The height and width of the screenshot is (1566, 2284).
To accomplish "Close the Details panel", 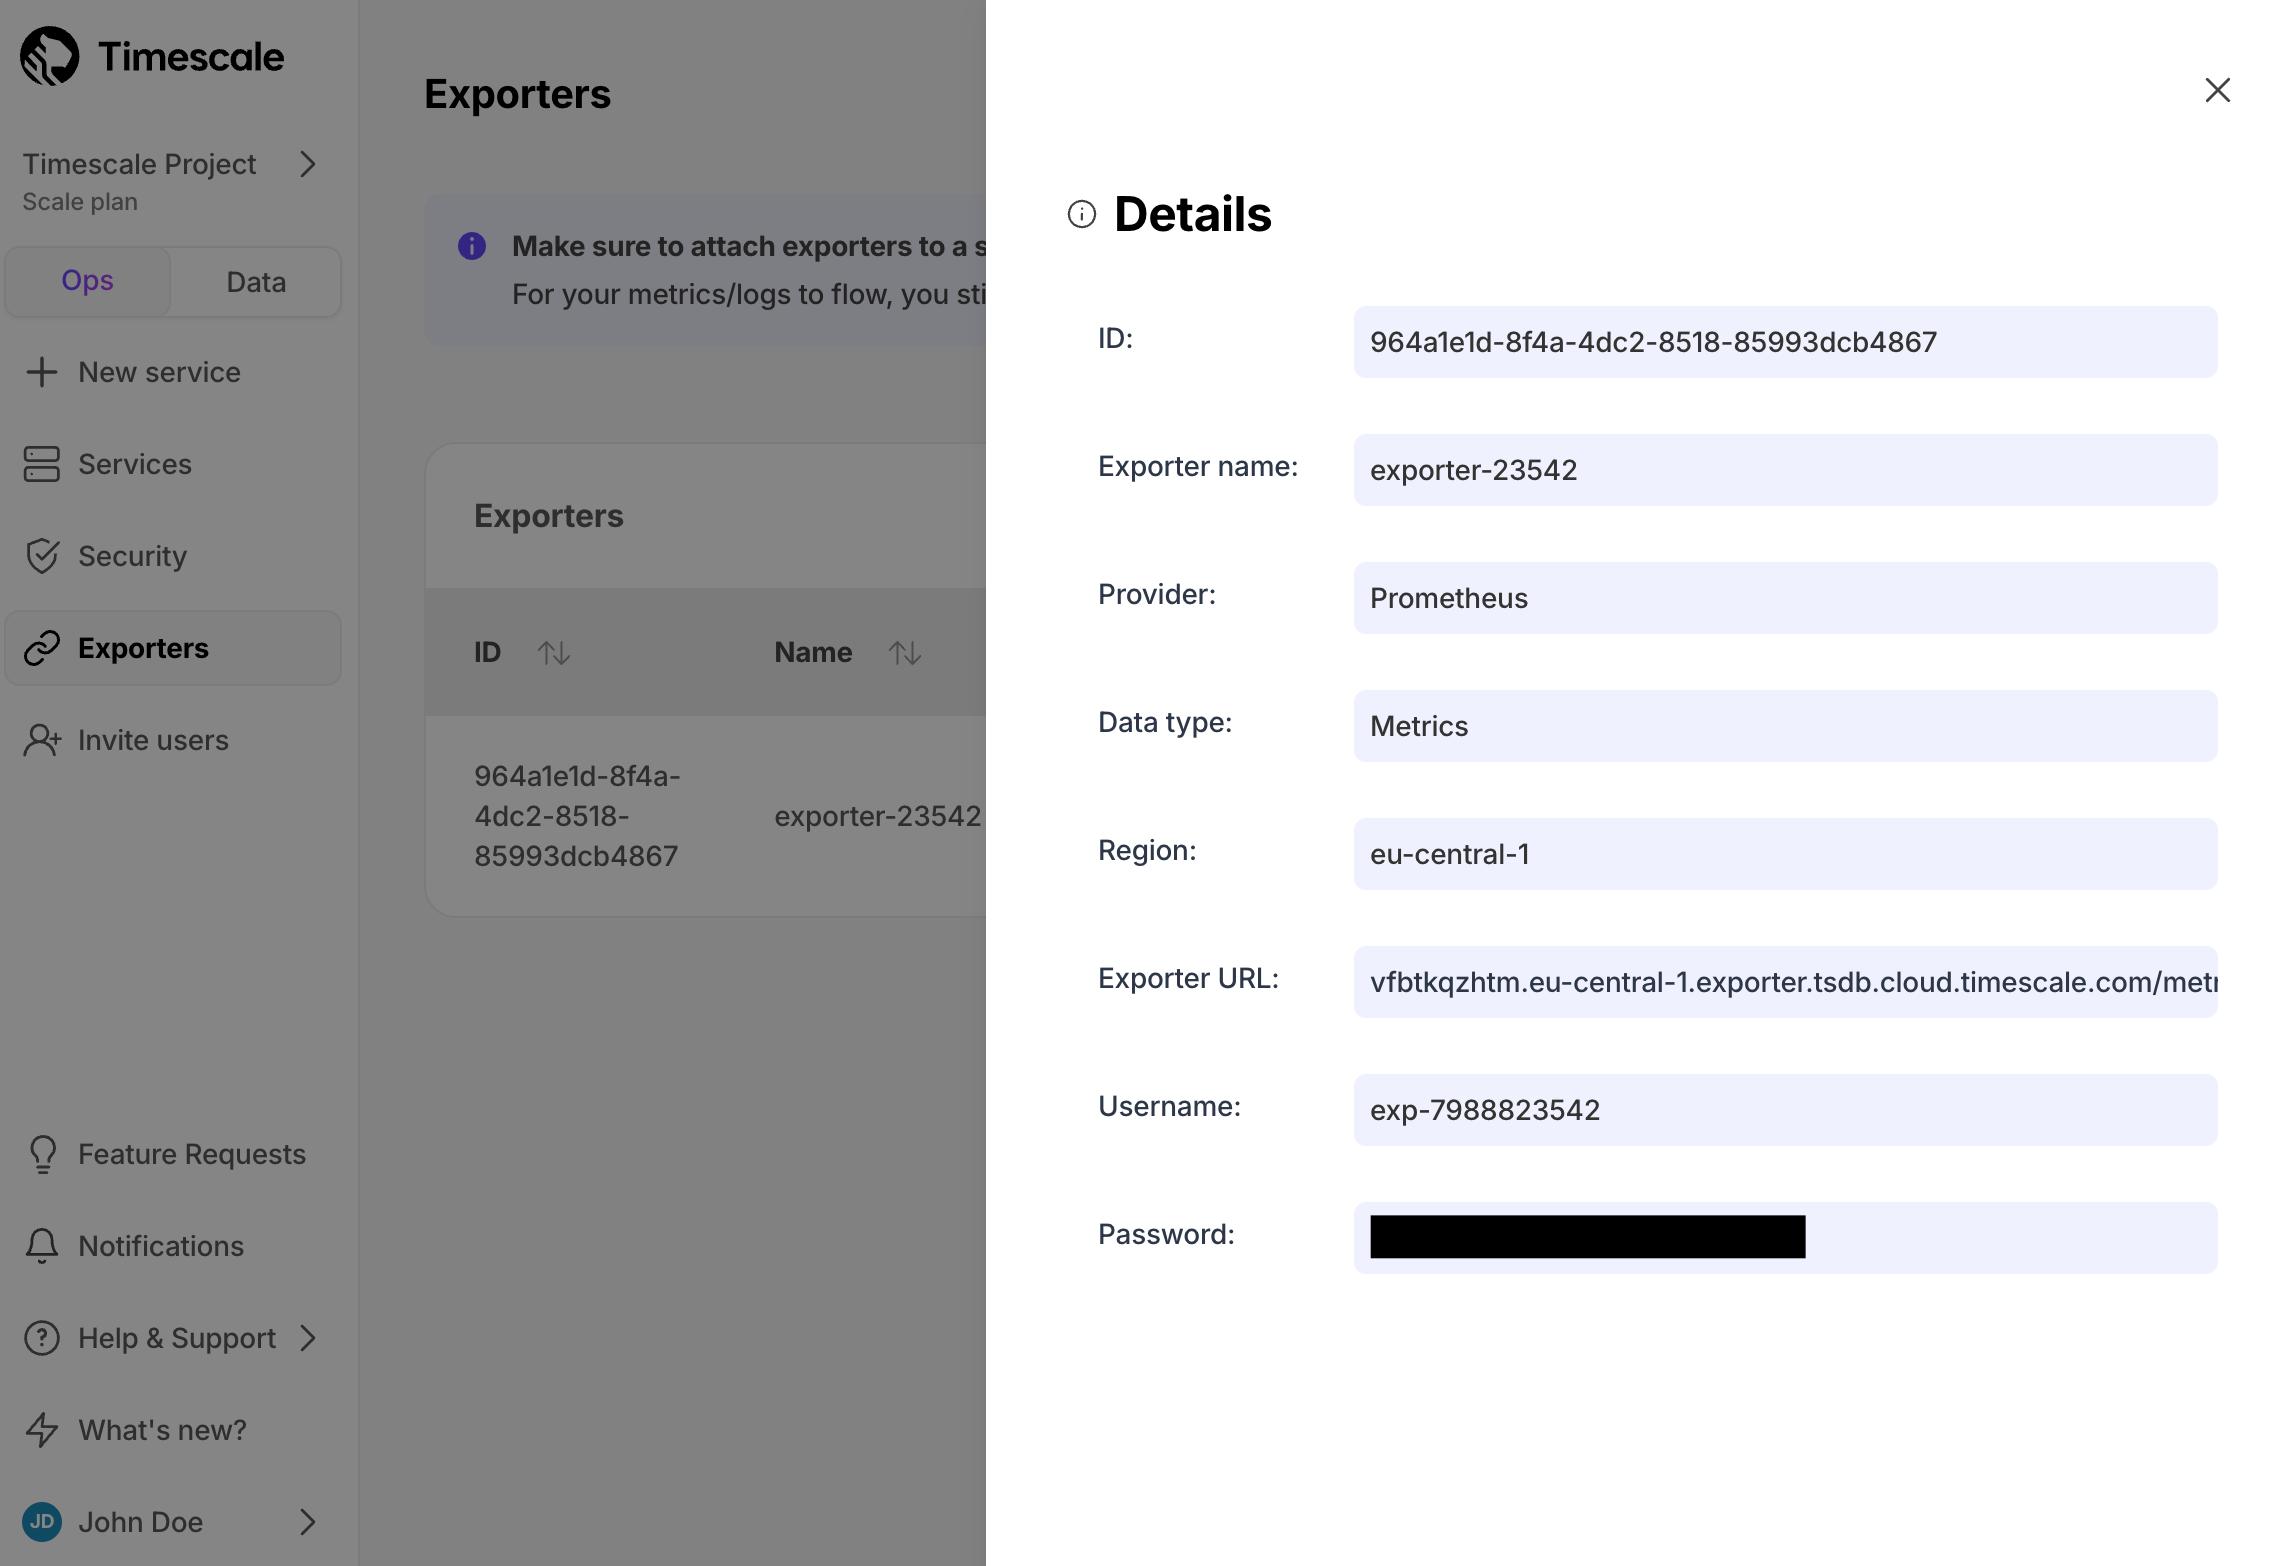I will [x=2218, y=90].
